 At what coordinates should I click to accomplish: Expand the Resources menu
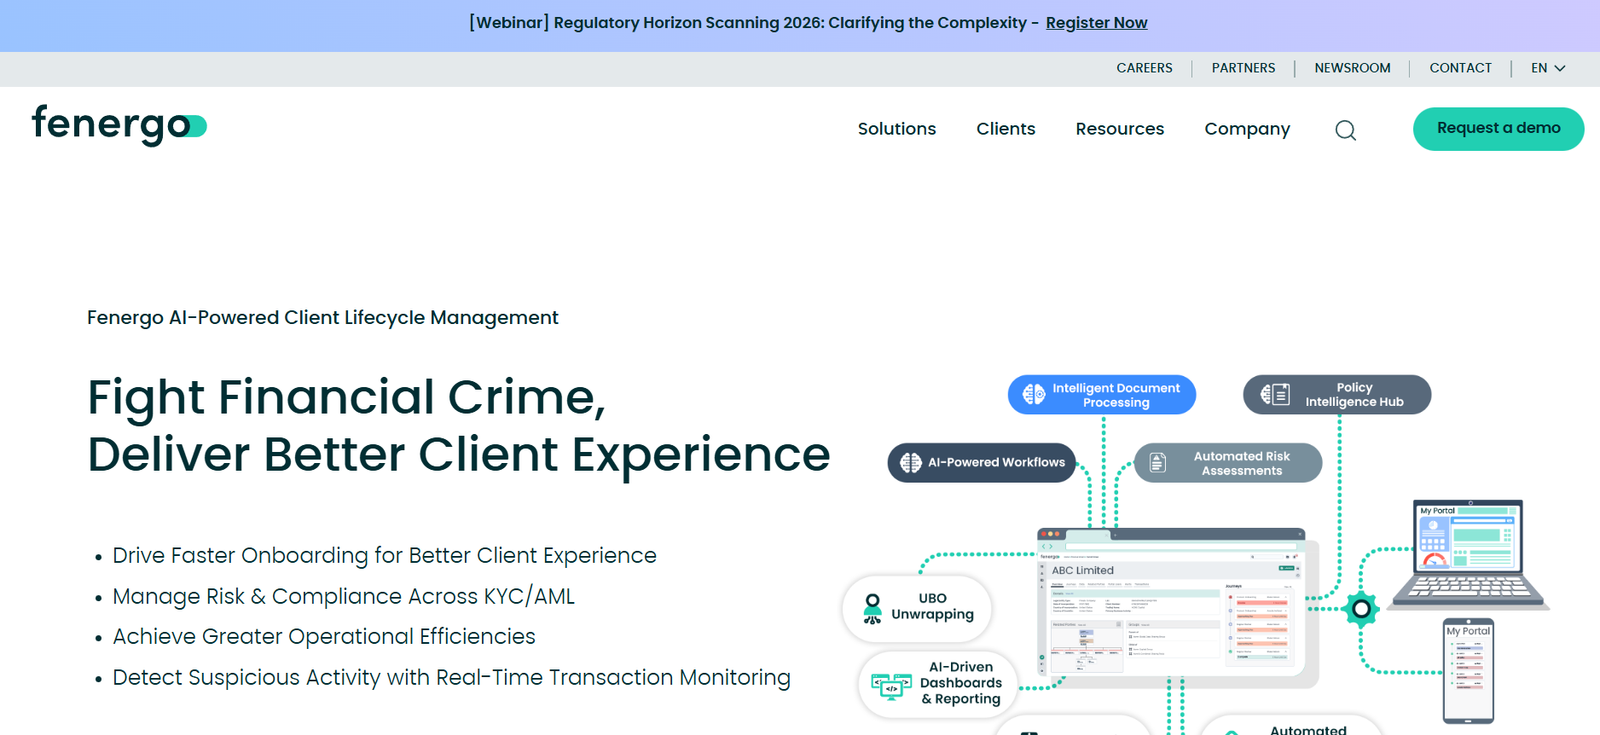tap(1119, 129)
